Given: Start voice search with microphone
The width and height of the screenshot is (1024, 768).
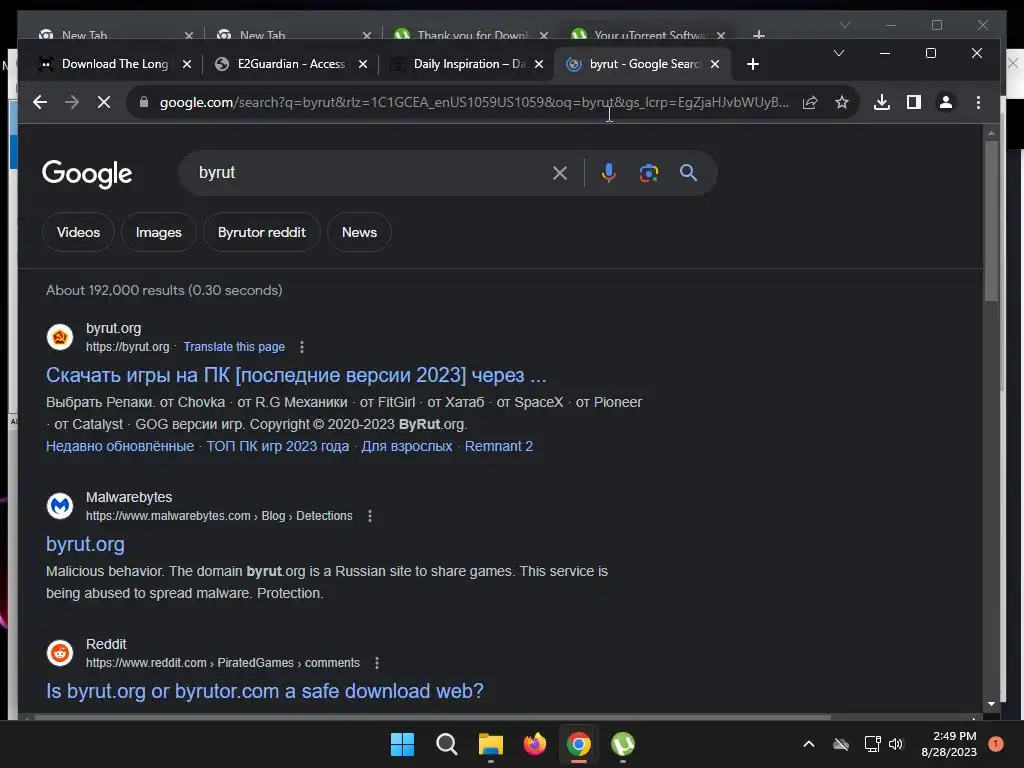Looking at the screenshot, I should pos(609,173).
